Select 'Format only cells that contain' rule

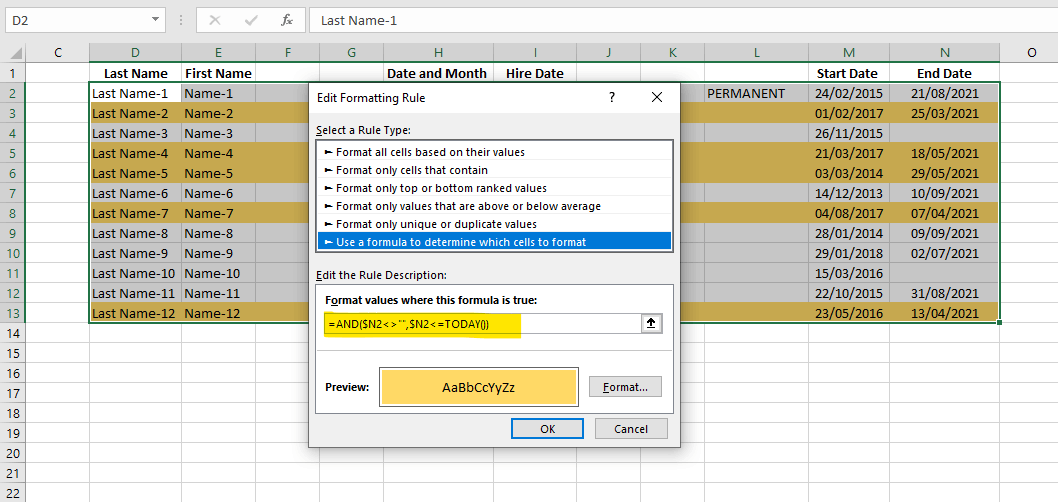(x=495, y=170)
